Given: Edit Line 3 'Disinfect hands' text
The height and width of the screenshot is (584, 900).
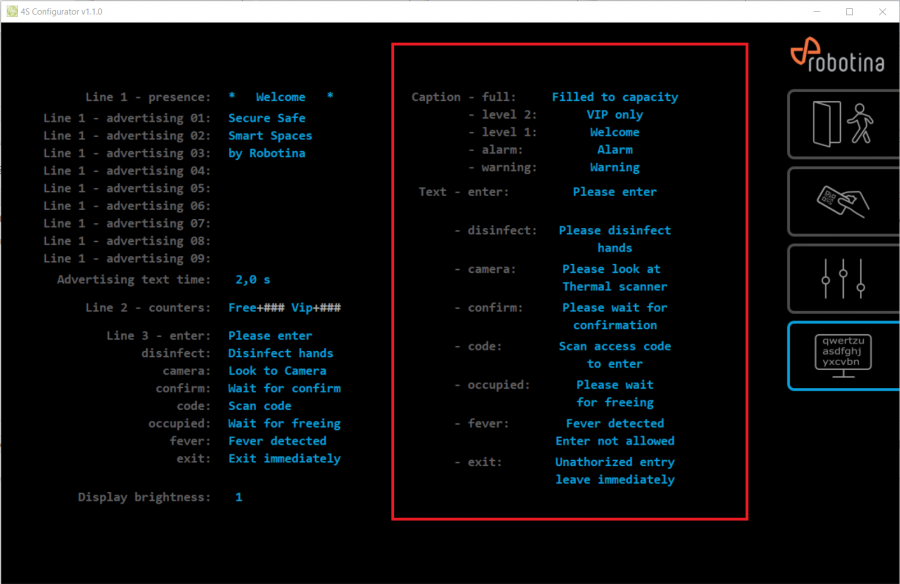Looking at the screenshot, I should [x=280, y=353].
